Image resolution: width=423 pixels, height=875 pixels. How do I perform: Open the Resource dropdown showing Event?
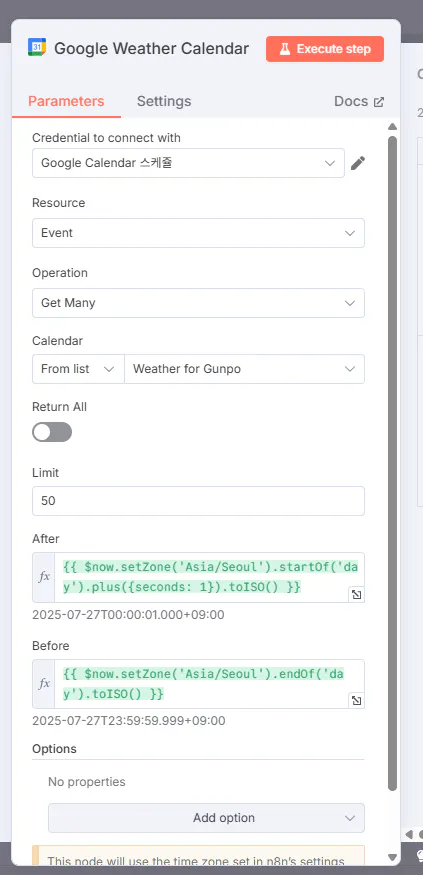[198, 233]
